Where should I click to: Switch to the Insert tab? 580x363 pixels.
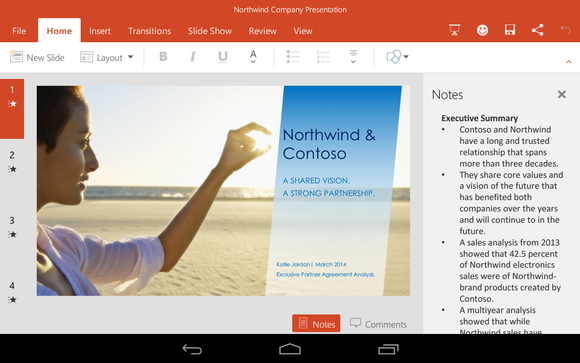(100, 31)
